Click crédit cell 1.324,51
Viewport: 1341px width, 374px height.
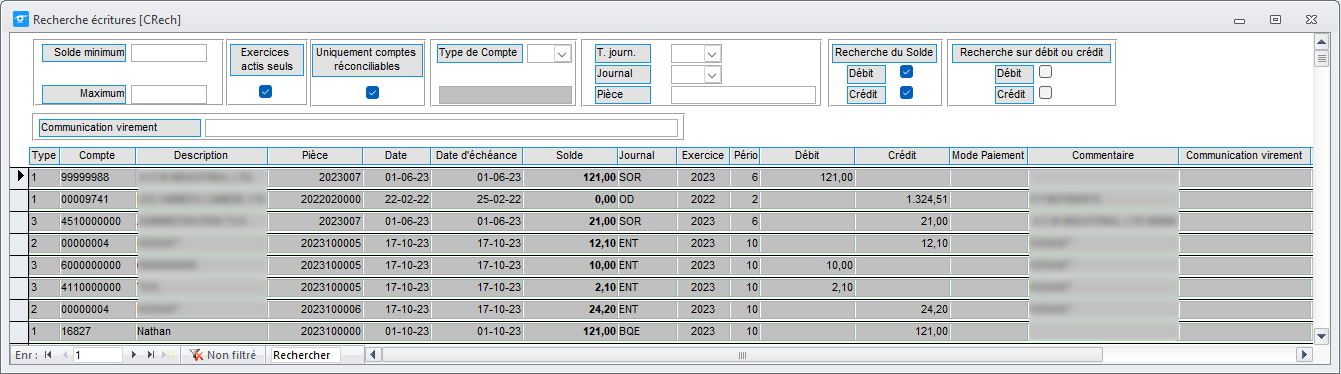[x=902, y=199]
